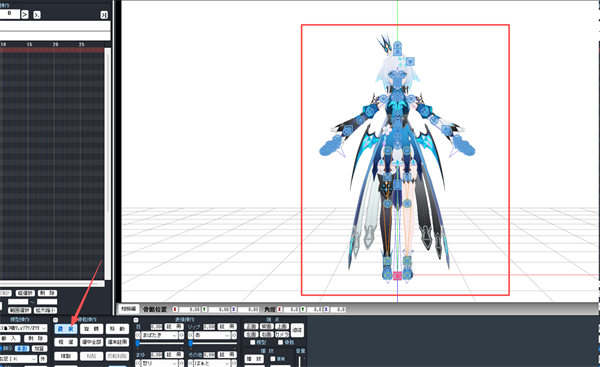This screenshot has width=600, height=367.
Task: Click the 選択 bone select button
Action: (66, 329)
